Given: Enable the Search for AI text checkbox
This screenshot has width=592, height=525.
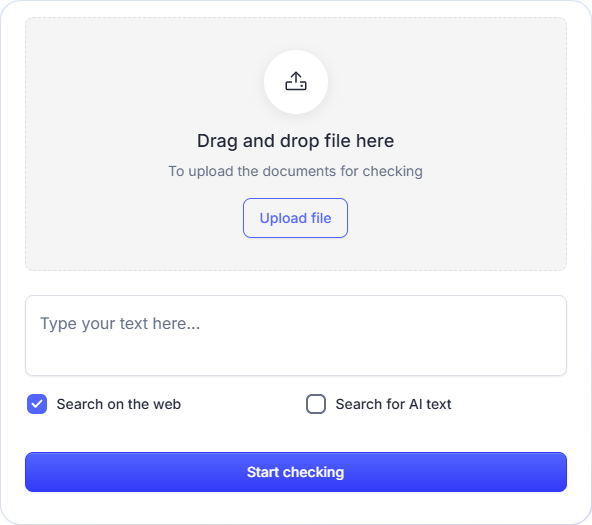Looking at the screenshot, I should tap(316, 404).
